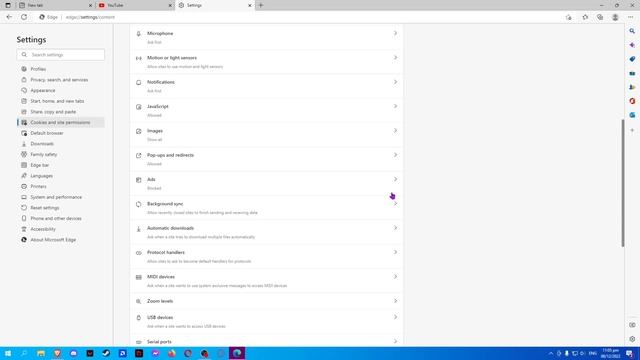
Task: Expand Automatic downloads settings arrow
Action: point(395,228)
